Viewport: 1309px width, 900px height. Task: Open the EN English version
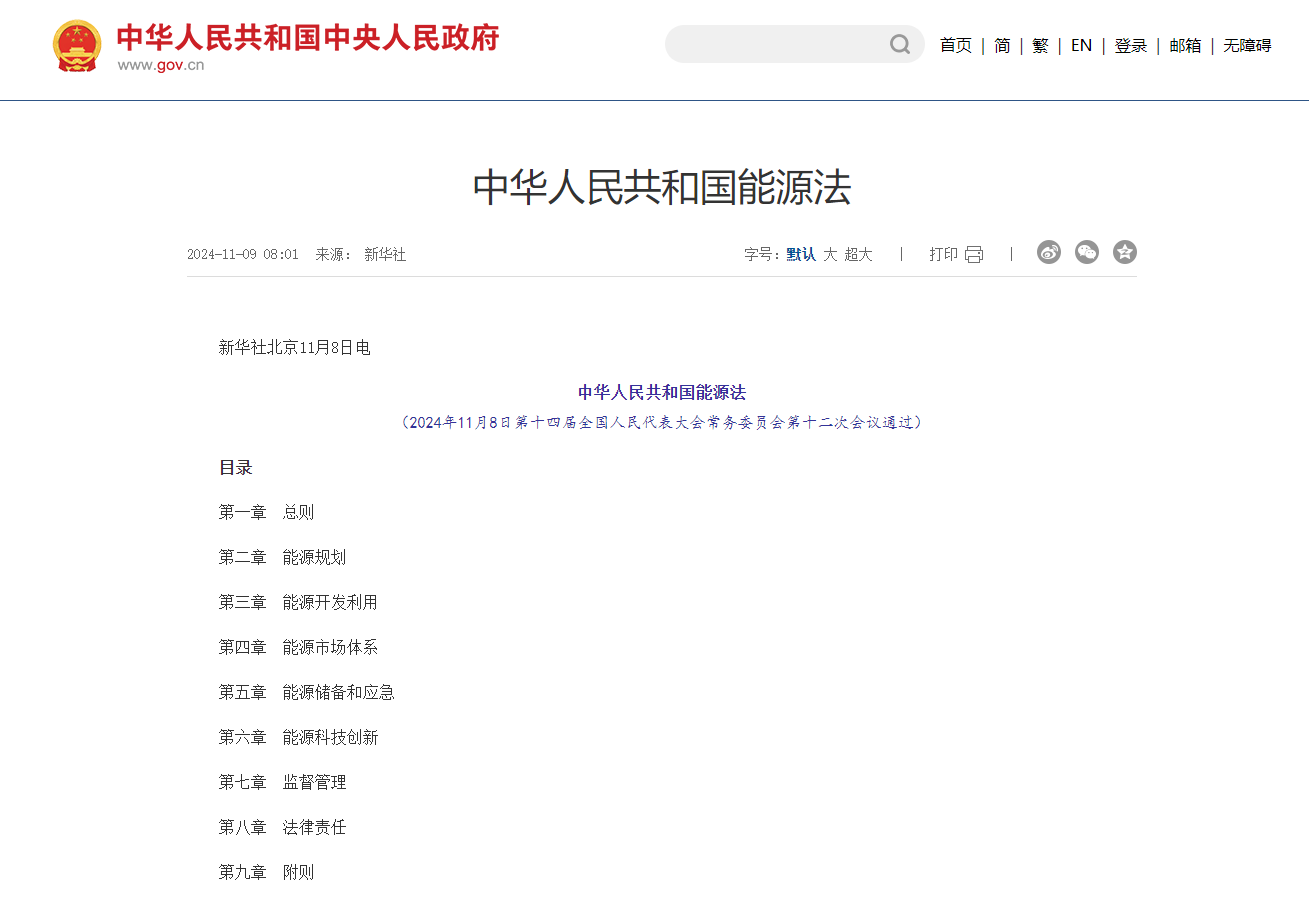pyautogui.click(x=1081, y=45)
